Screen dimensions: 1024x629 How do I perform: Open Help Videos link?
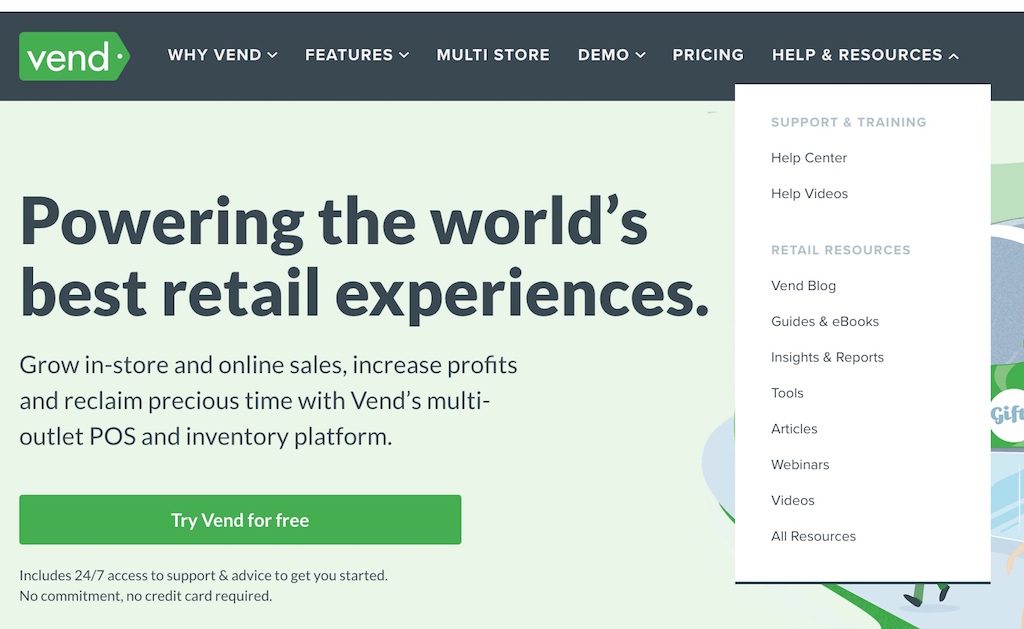pos(809,193)
